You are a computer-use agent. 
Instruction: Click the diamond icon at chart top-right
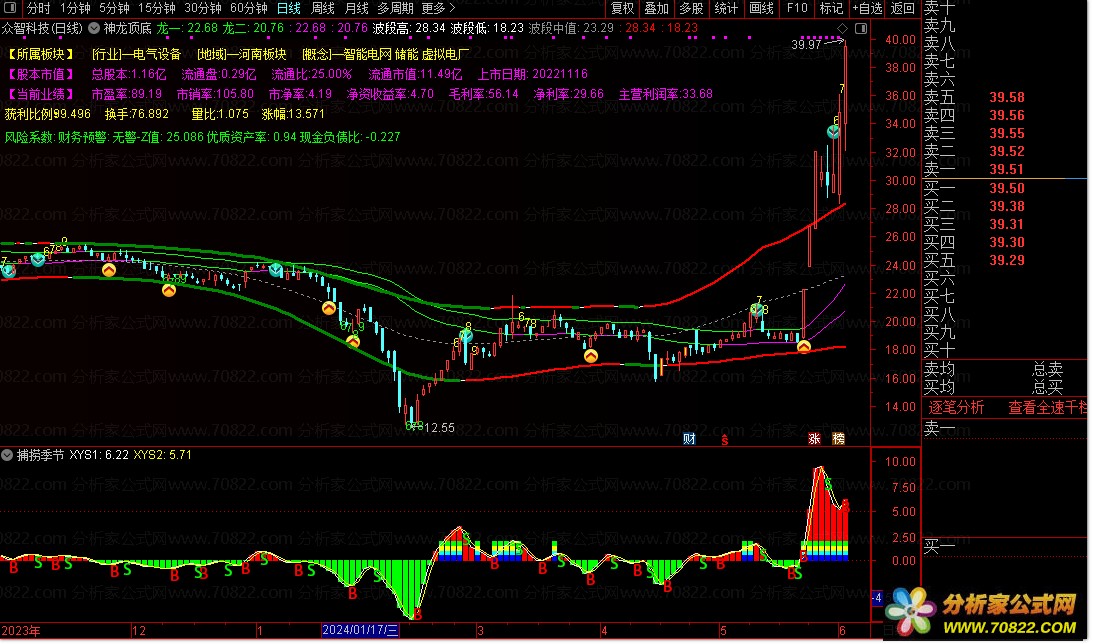click(843, 29)
